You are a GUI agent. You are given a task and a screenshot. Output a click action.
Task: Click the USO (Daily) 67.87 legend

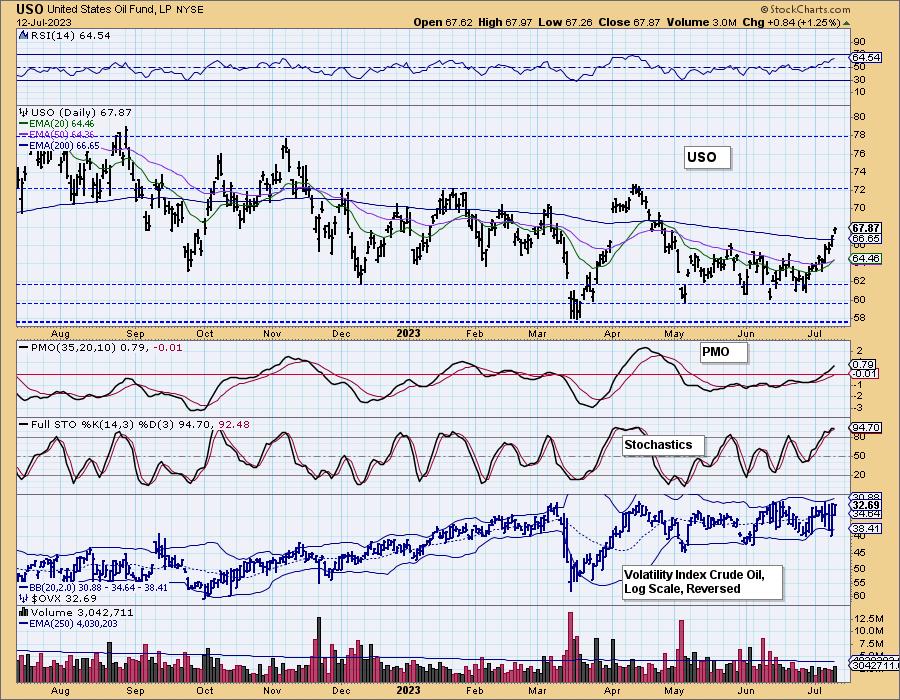pos(82,112)
